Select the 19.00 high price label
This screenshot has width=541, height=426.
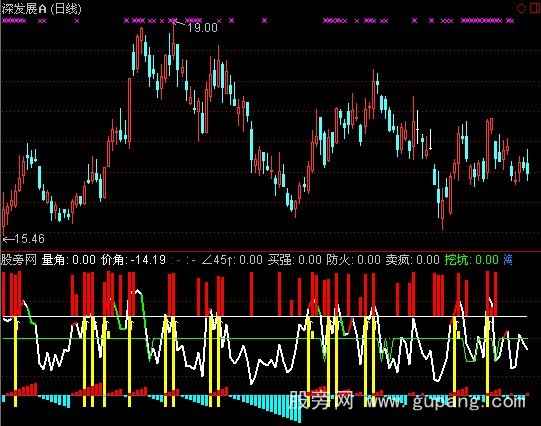[203, 27]
